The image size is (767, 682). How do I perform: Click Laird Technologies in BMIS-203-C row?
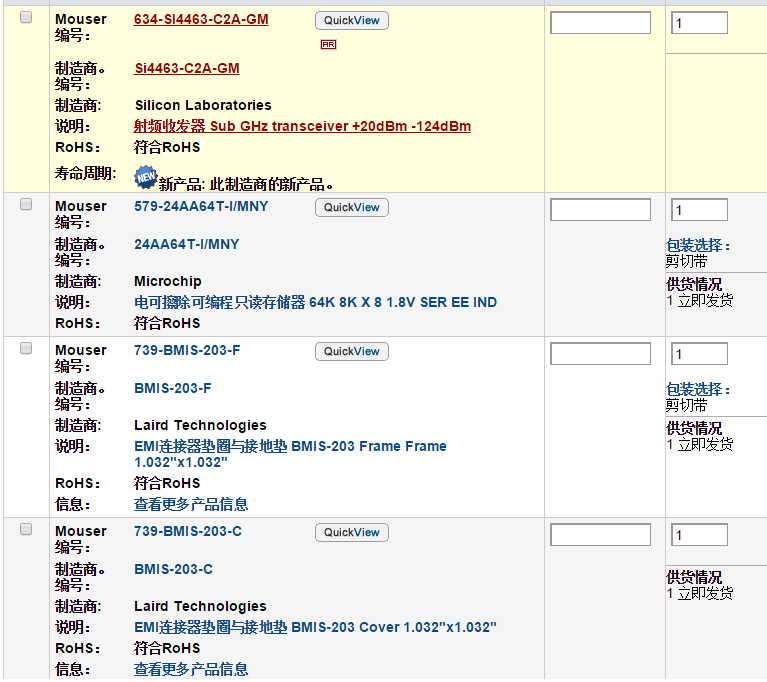point(201,606)
